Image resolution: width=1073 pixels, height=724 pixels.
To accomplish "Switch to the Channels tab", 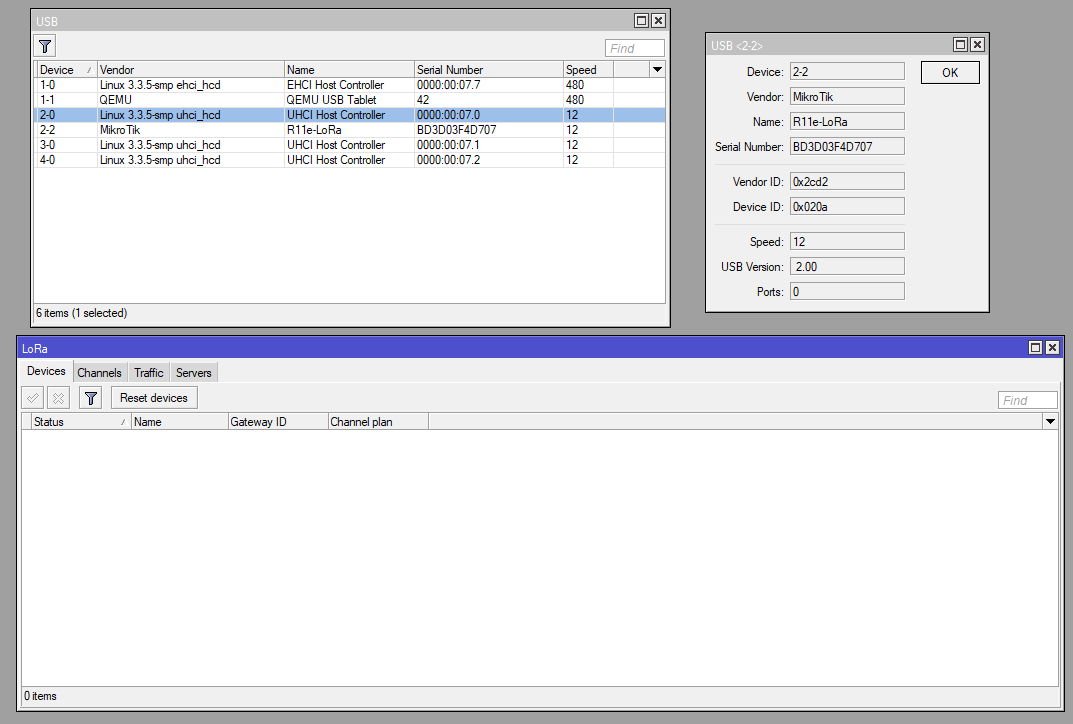I will [x=99, y=373].
